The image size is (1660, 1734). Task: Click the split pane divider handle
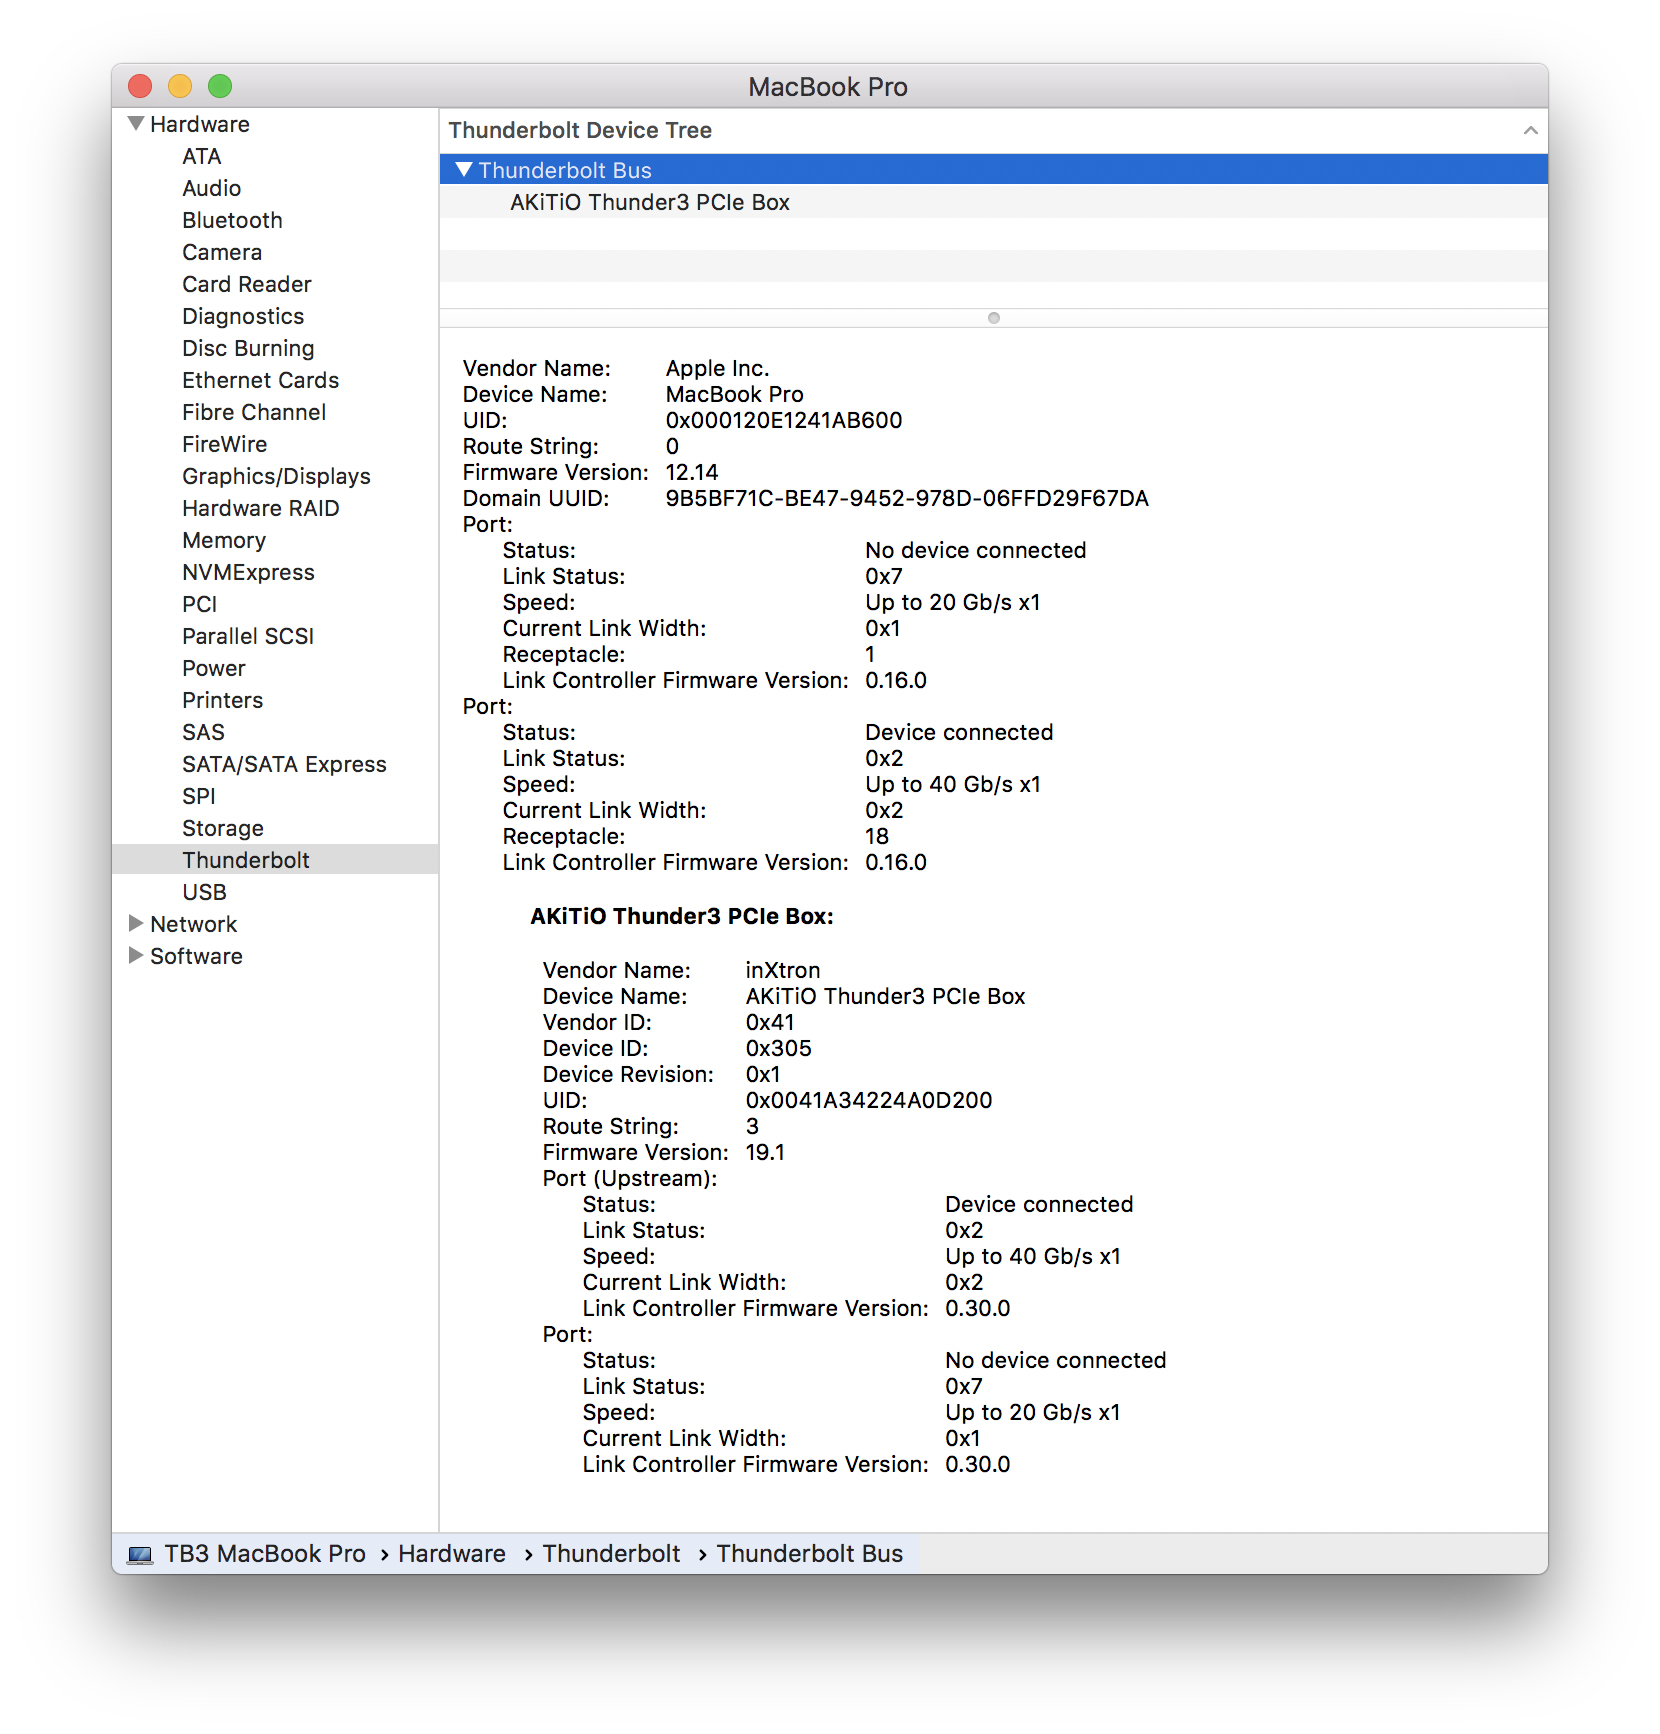coord(993,318)
